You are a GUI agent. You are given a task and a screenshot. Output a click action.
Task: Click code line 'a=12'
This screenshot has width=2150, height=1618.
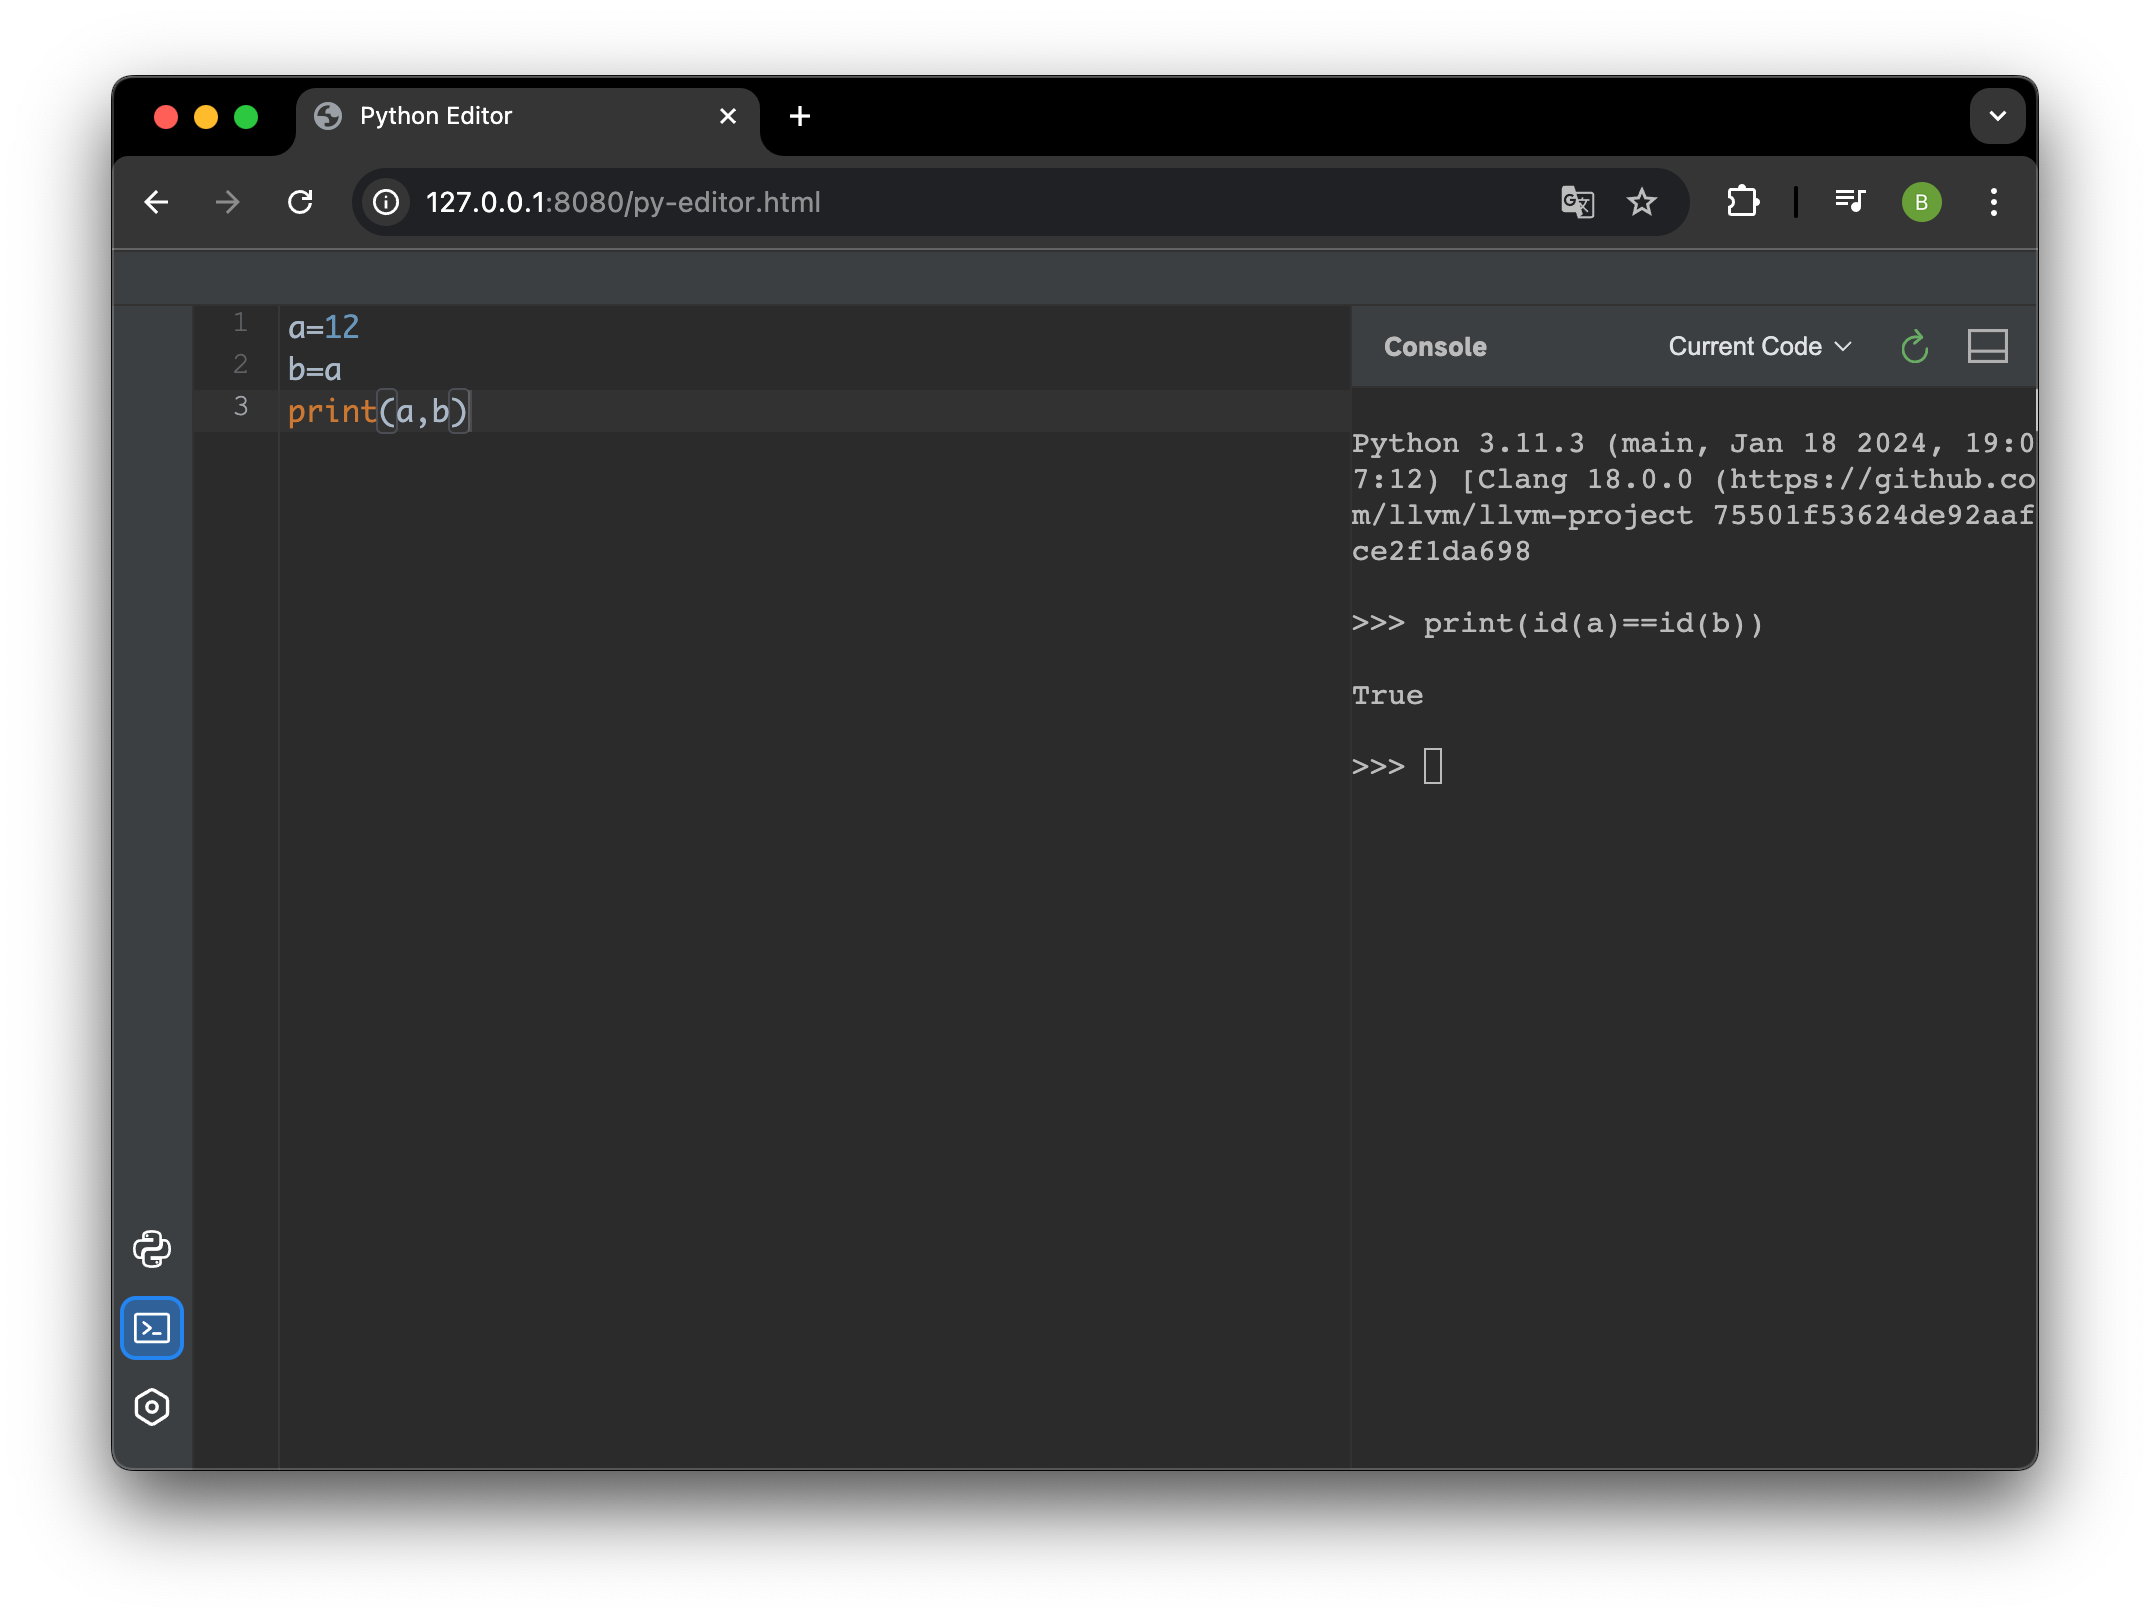[323, 327]
